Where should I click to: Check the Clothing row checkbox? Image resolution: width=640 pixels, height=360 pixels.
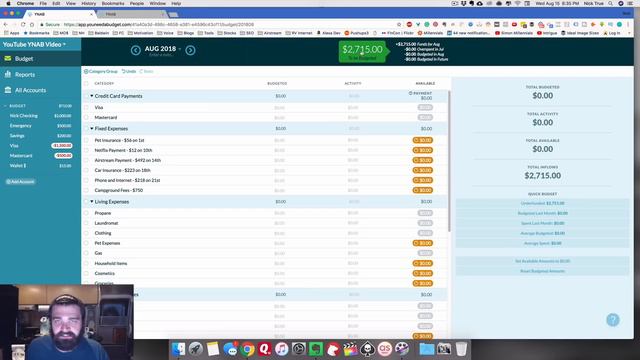(86, 233)
